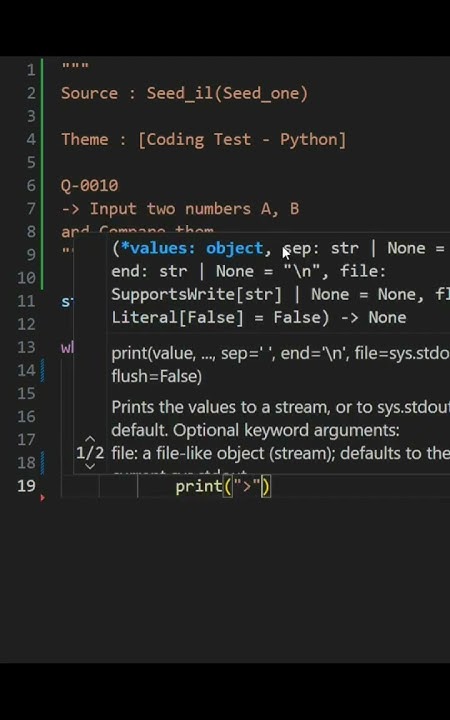Click line number 2 in gutter
The height and width of the screenshot is (720, 450).
click(x=30, y=93)
